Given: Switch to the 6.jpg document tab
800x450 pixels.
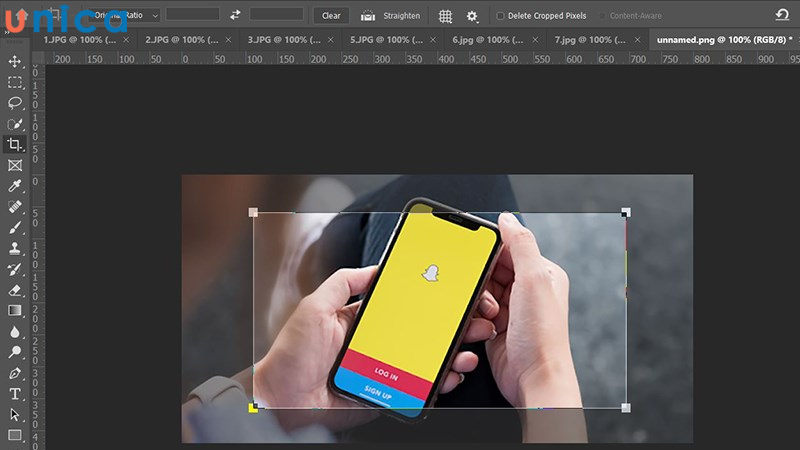Looking at the screenshot, I should point(488,40).
